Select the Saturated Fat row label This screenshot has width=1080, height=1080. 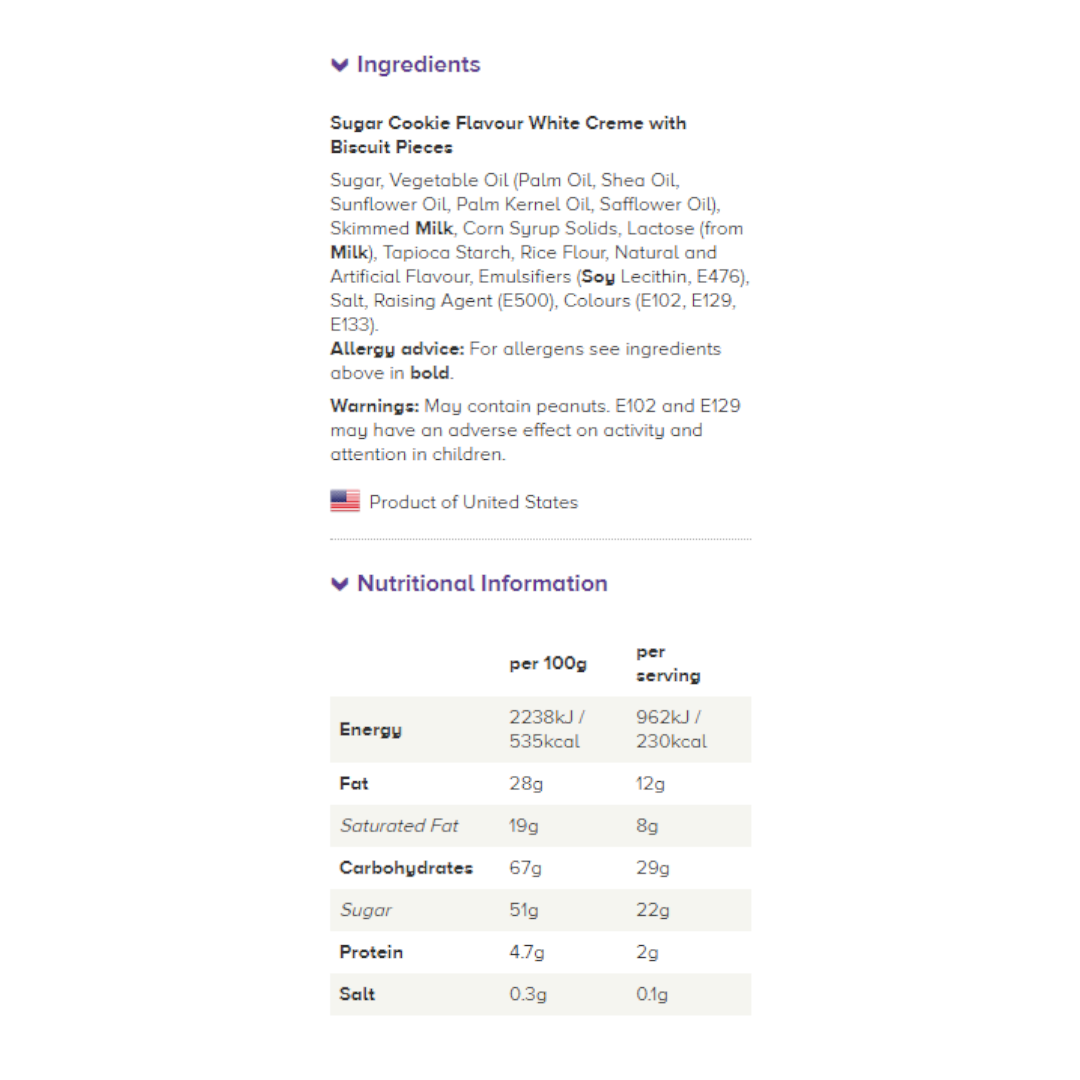[x=399, y=825]
